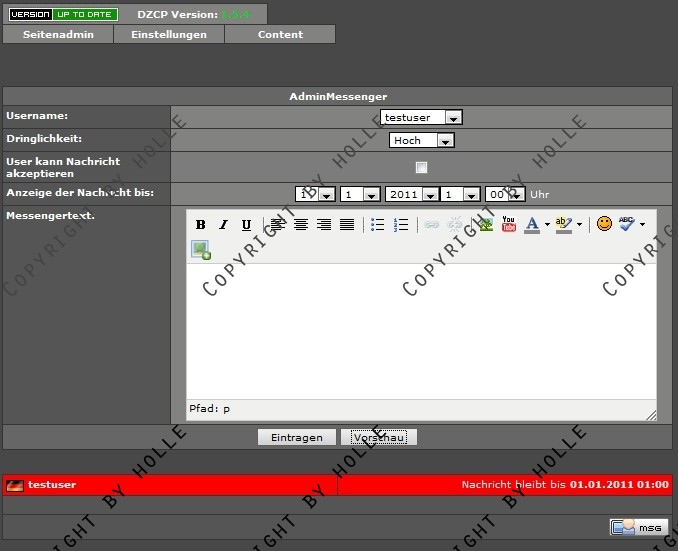
Task: Open the day dropdown in the date row
Action: [x=315, y=194]
